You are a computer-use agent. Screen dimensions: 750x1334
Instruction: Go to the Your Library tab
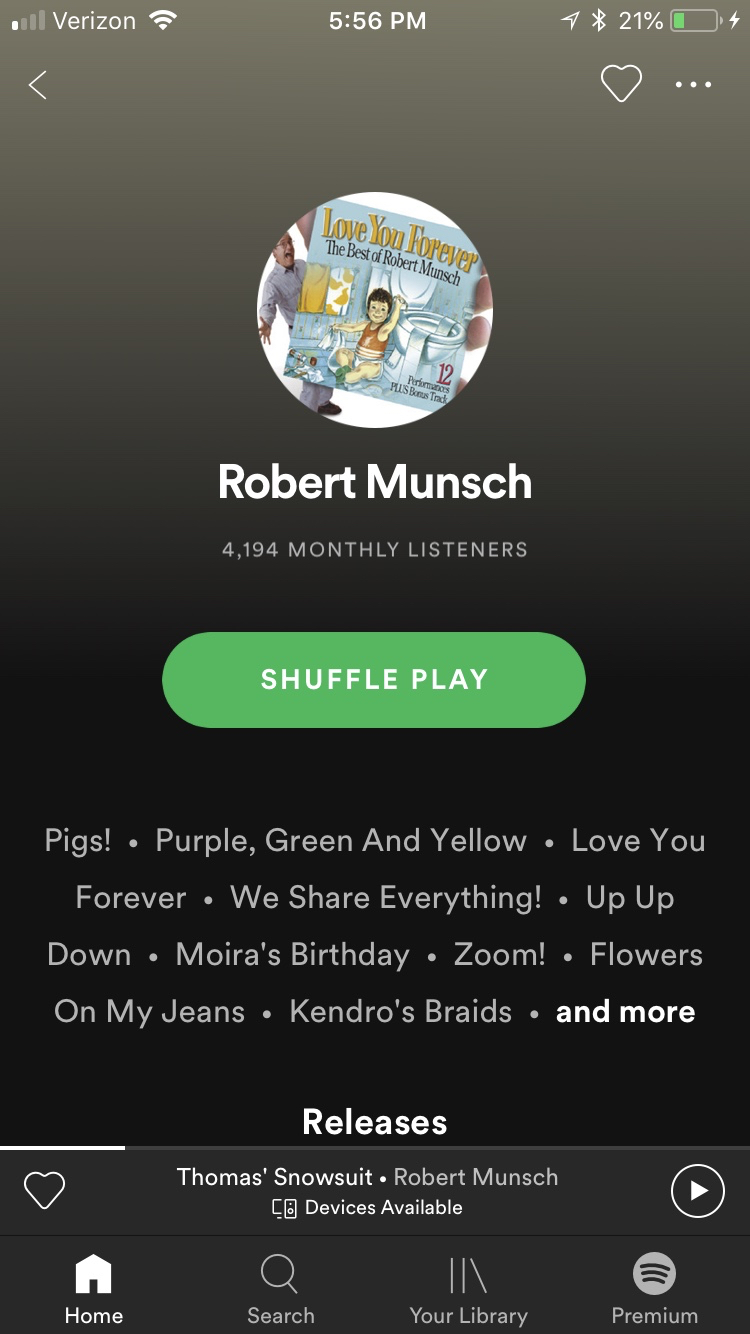(468, 1290)
